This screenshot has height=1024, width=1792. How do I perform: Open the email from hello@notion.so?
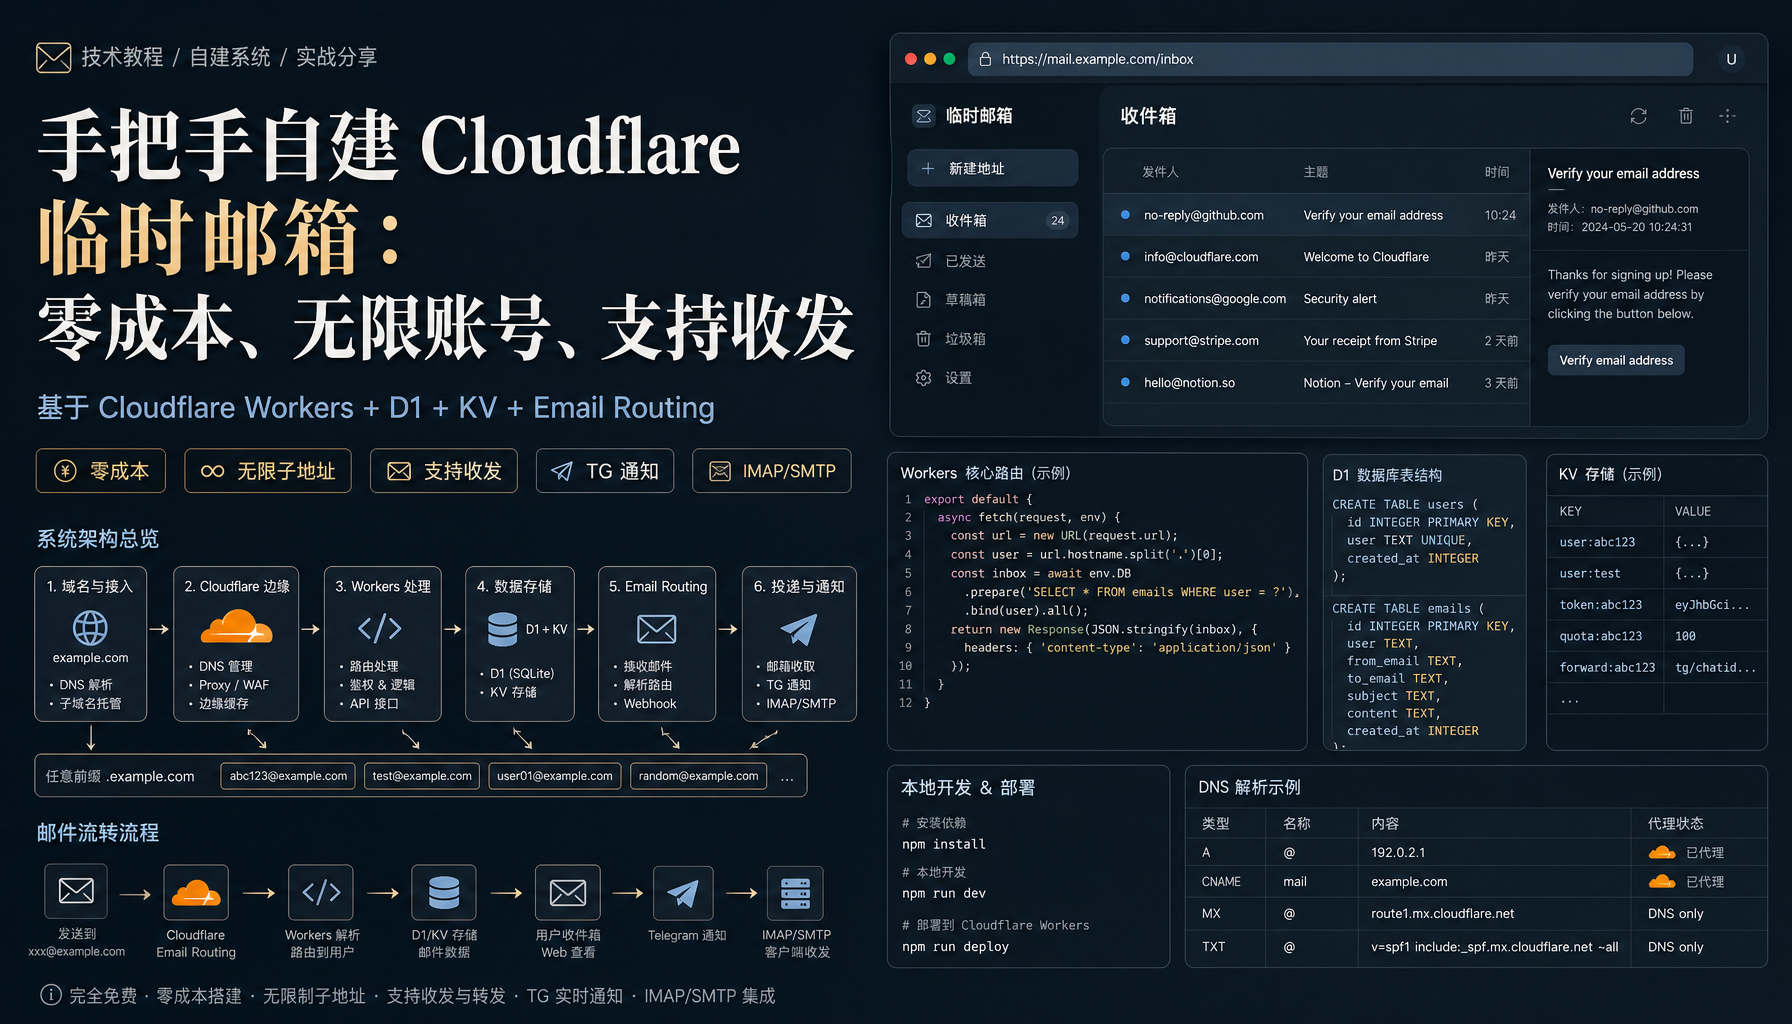(x=1316, y=383)
